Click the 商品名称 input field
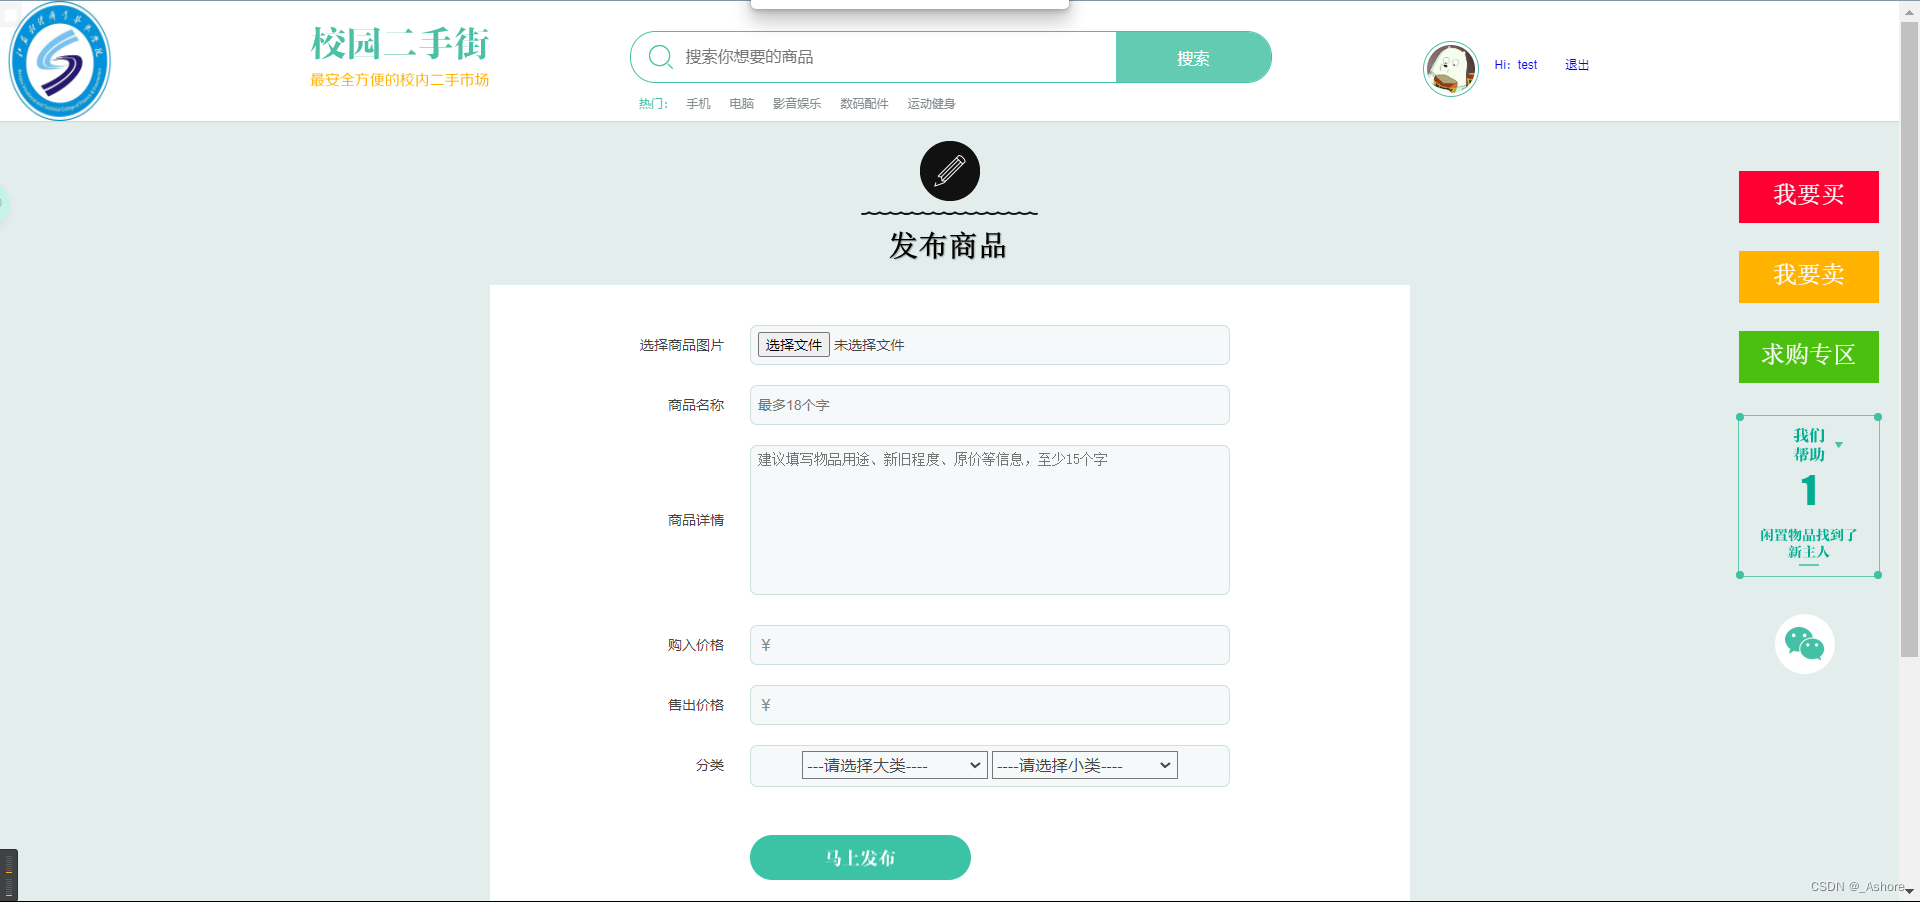Screen dimensions: 1920x902 (988, 405)
